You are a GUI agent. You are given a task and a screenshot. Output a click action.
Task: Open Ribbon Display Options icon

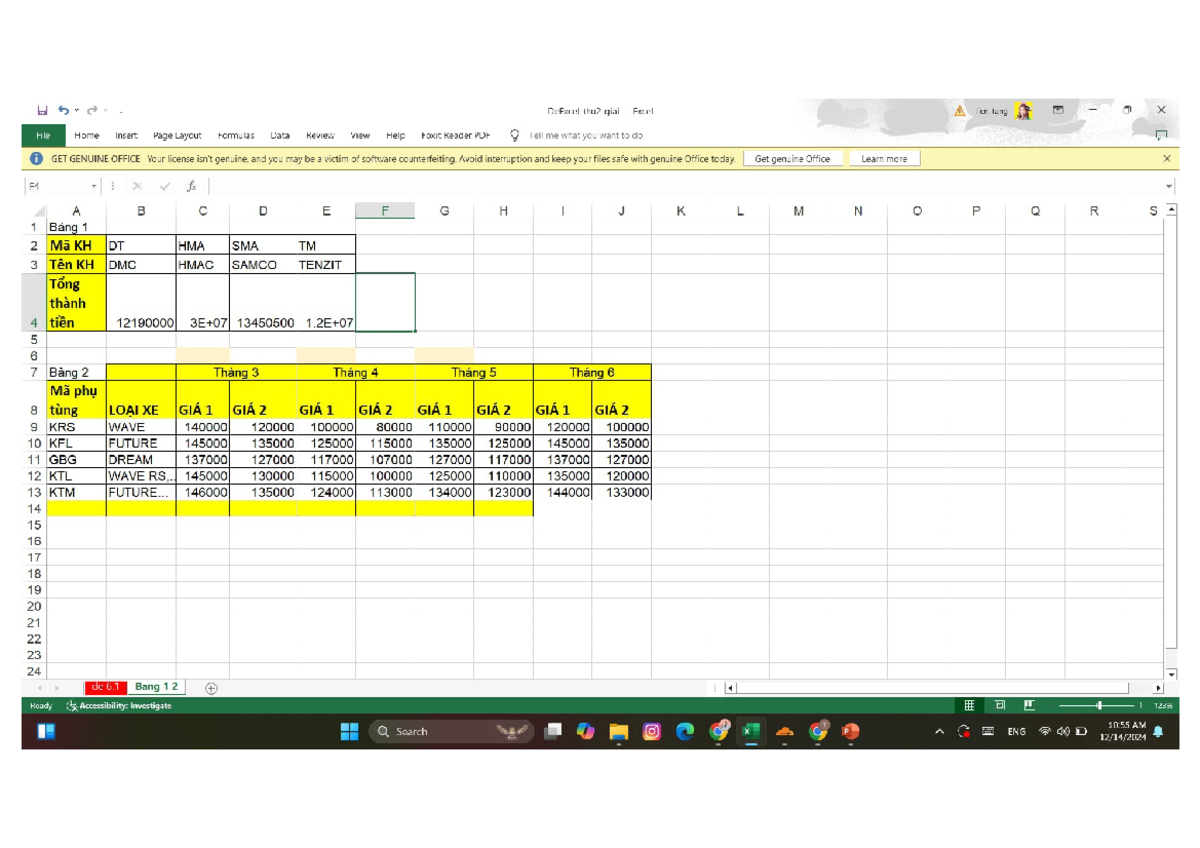[1058, 111]
